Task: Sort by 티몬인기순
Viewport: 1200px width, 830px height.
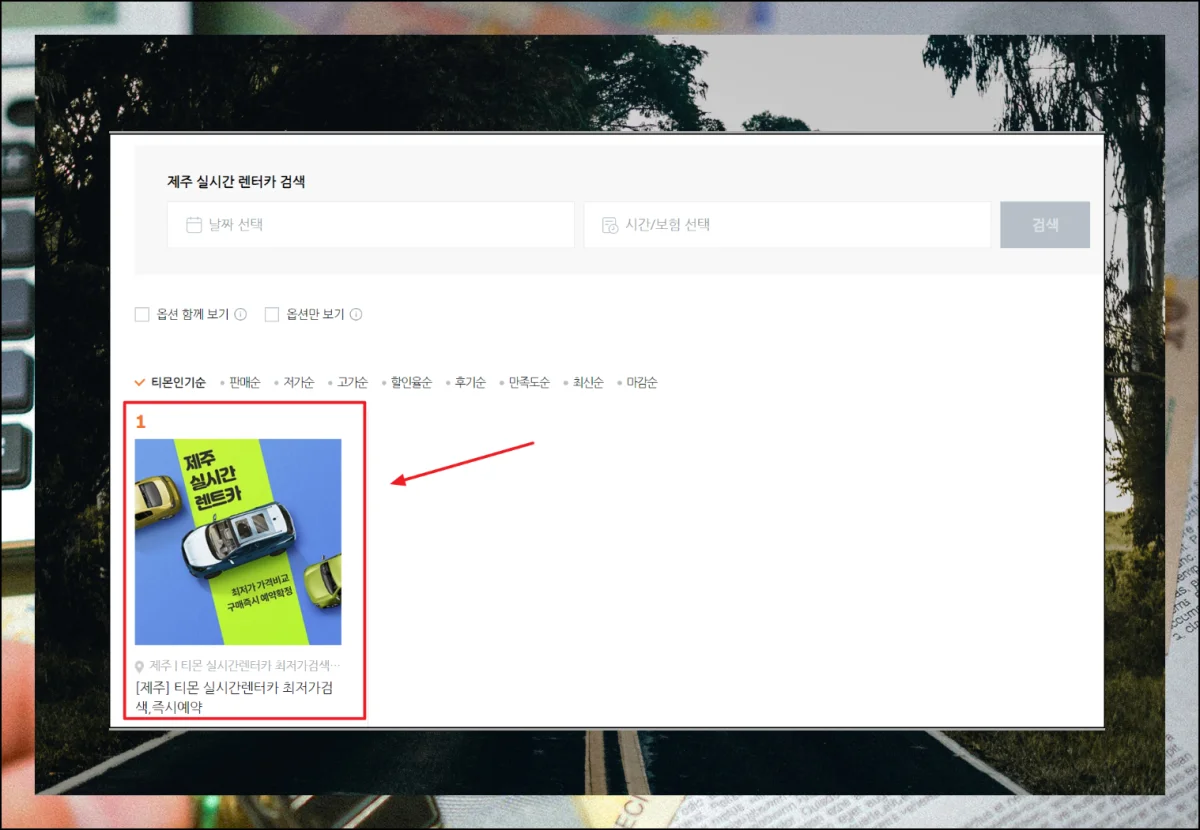Action: (178, 383)
